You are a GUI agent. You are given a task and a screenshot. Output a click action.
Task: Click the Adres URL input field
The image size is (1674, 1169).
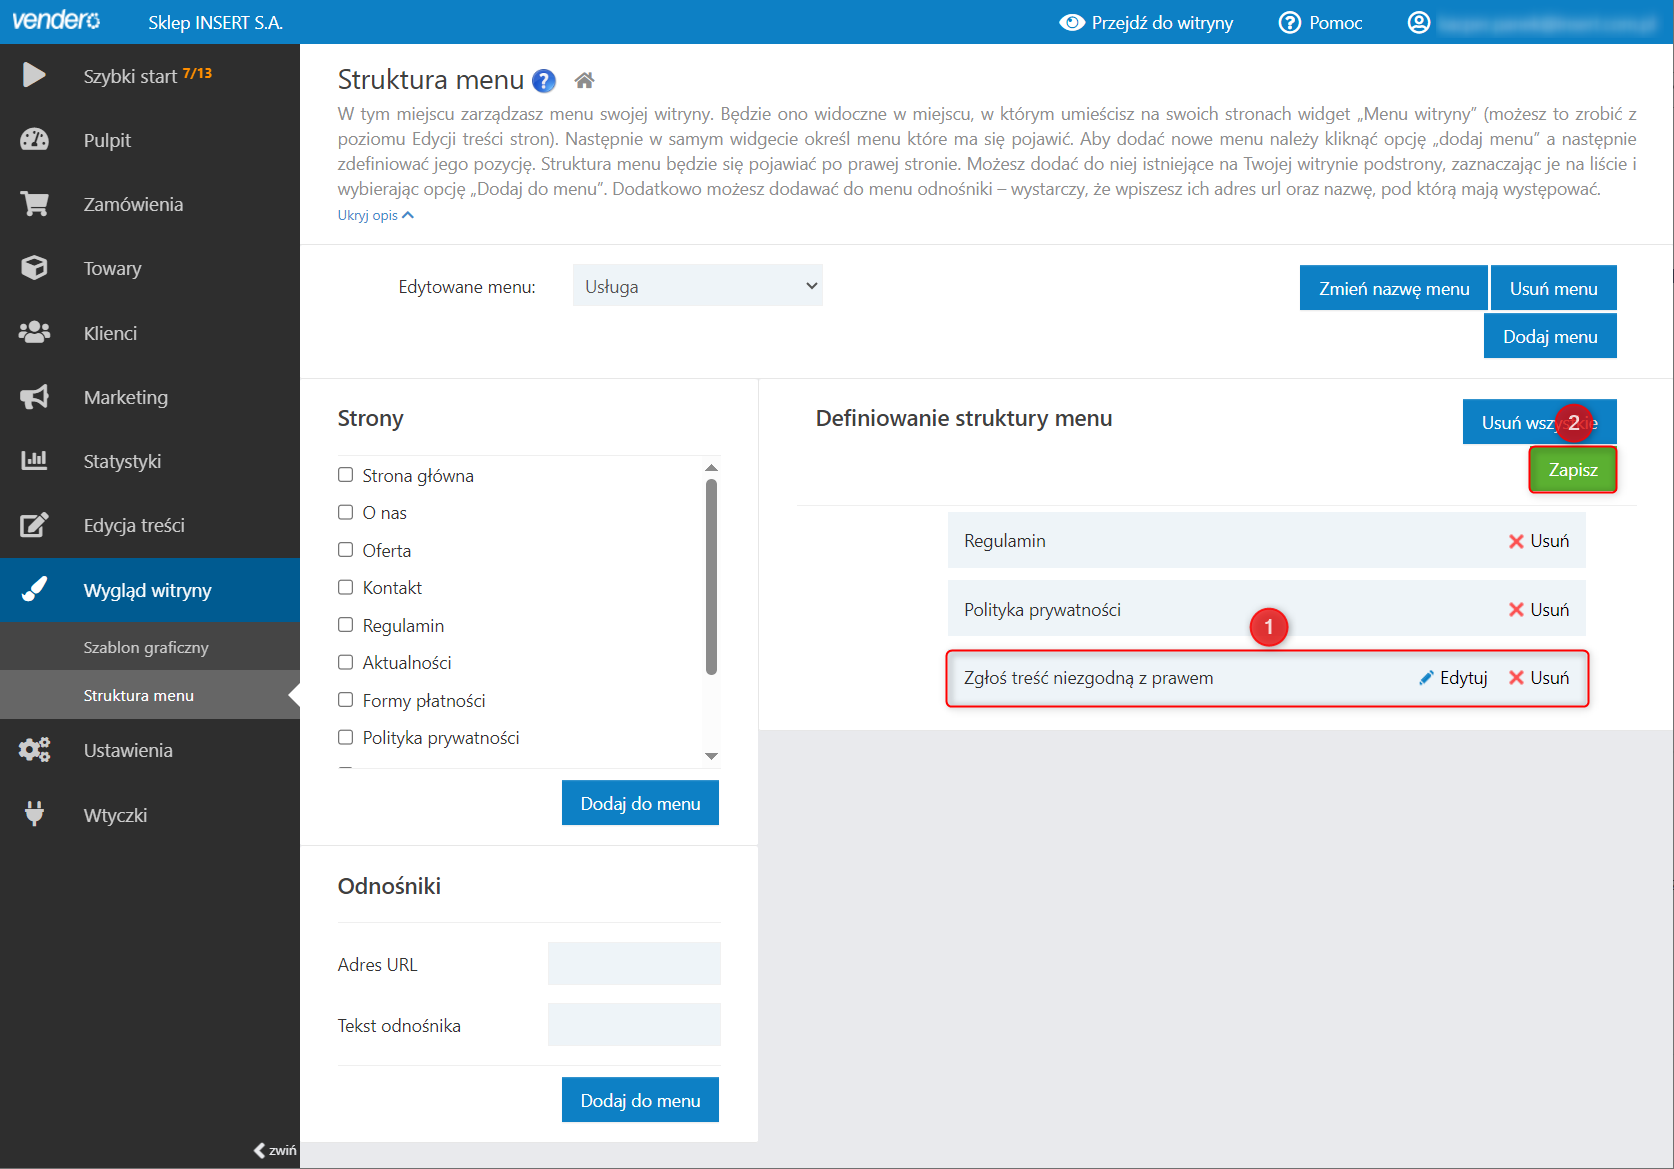click(x=634, y=964)
